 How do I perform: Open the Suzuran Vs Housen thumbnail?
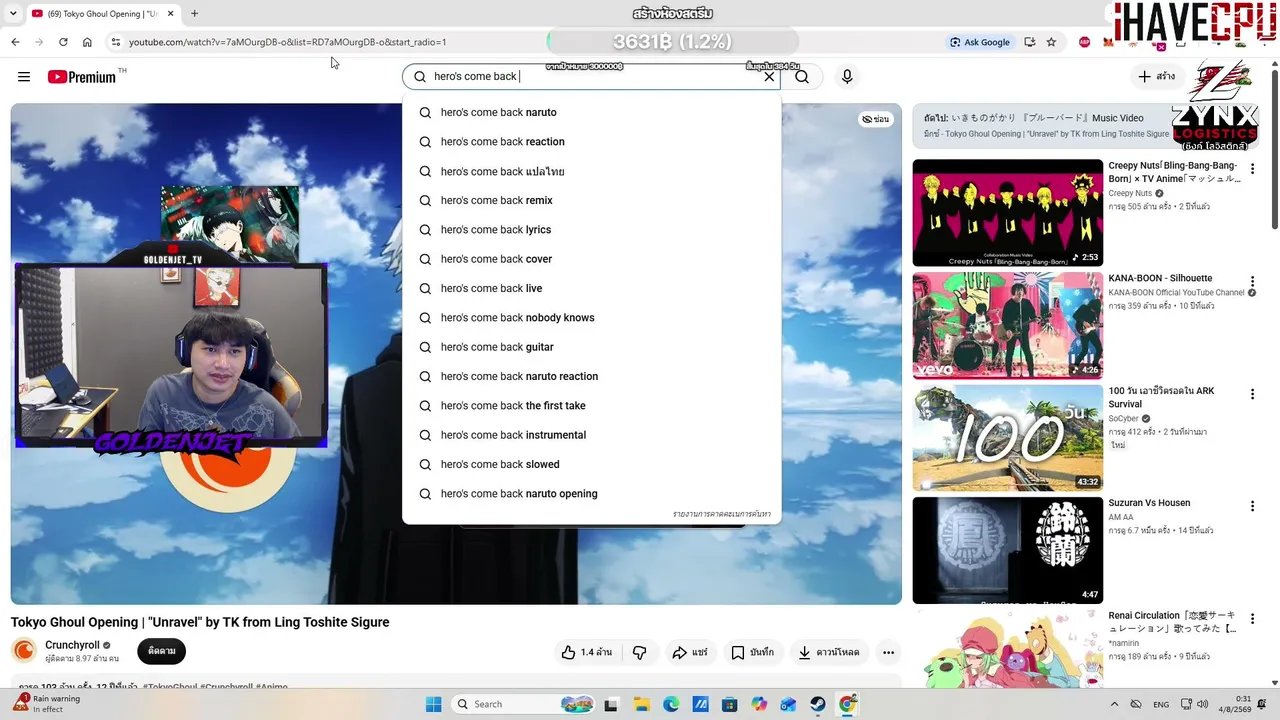pyautogui.click(x=1007, y=550)
